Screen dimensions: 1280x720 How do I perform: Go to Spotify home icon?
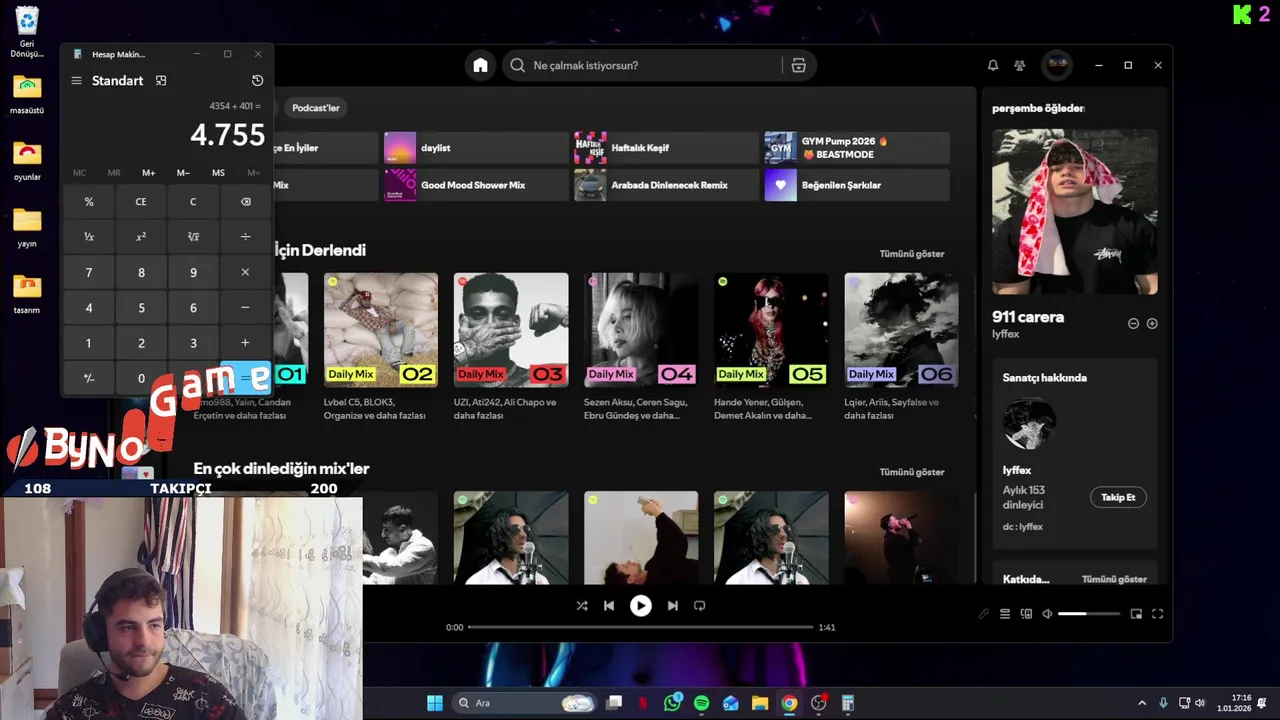[481, 65]
